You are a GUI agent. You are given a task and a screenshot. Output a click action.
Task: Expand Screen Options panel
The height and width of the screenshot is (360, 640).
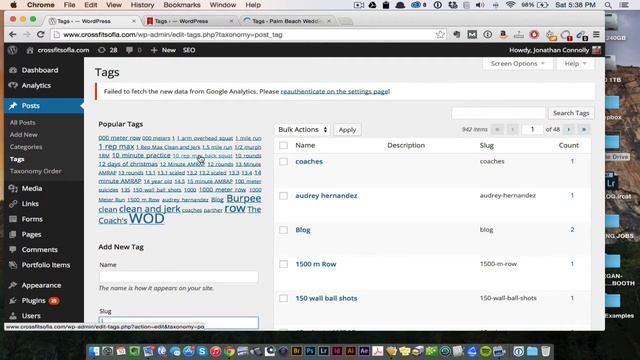[x=518, y=64]
